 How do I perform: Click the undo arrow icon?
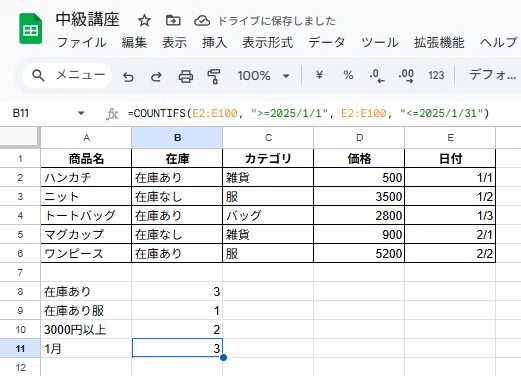(x=128, y=77)
